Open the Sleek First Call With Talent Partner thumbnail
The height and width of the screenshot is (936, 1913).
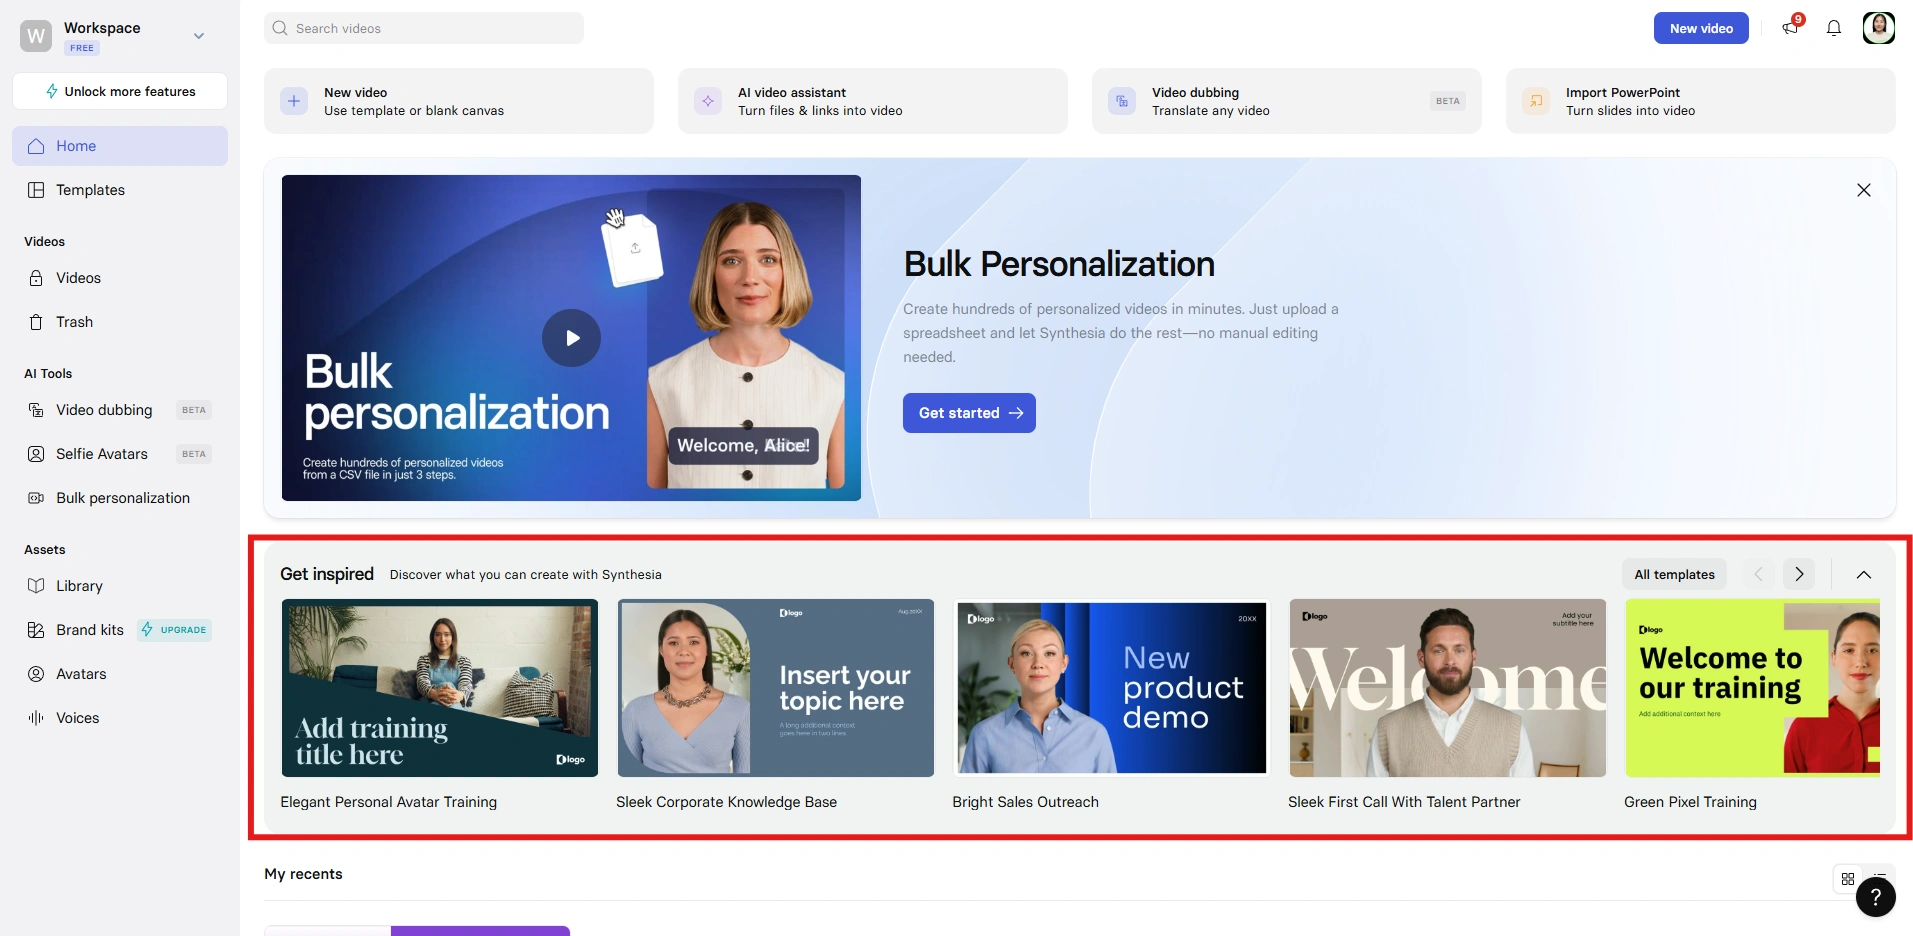pos(1448,688)
